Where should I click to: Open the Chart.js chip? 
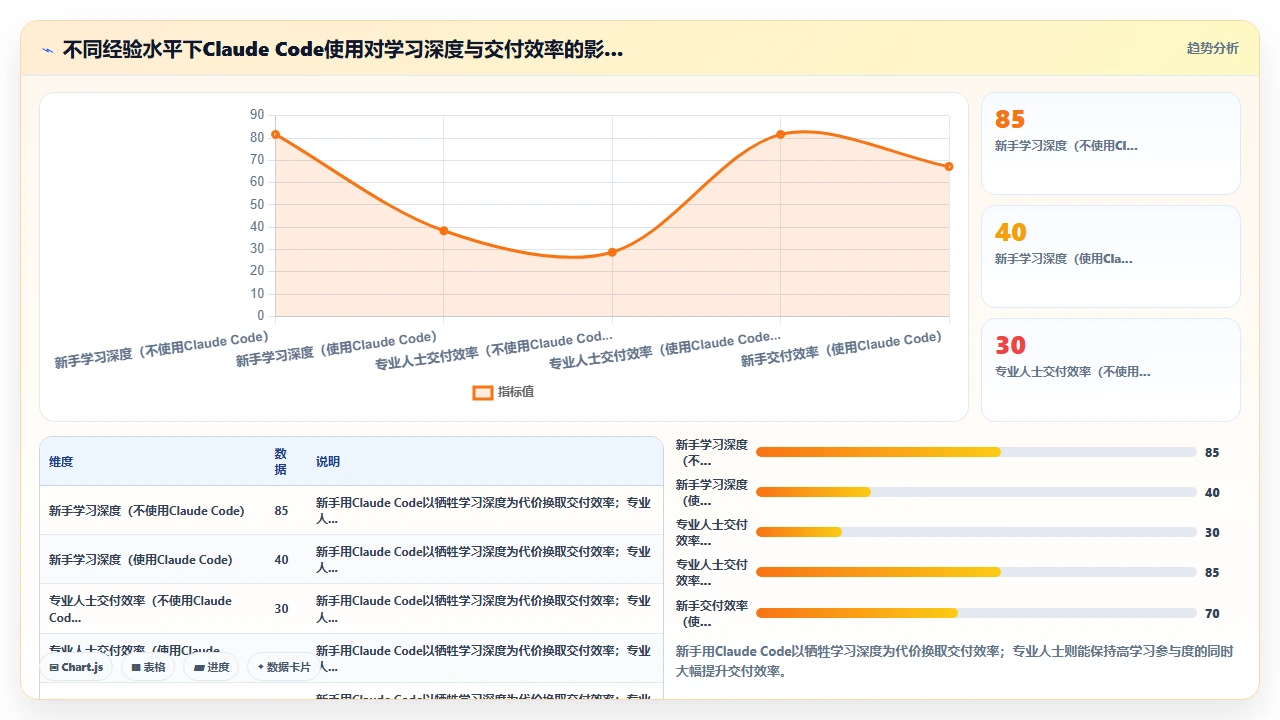pos(76,667)
